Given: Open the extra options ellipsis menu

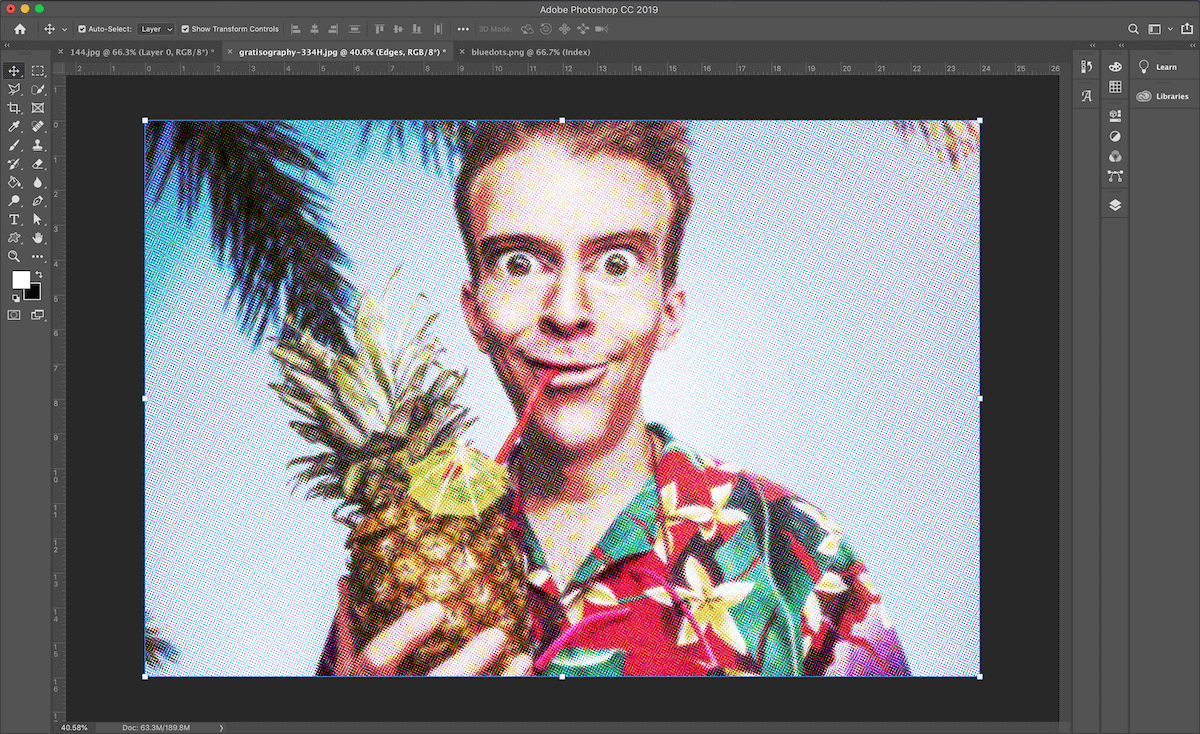Looking at the screenshot, I should [464, 29].
